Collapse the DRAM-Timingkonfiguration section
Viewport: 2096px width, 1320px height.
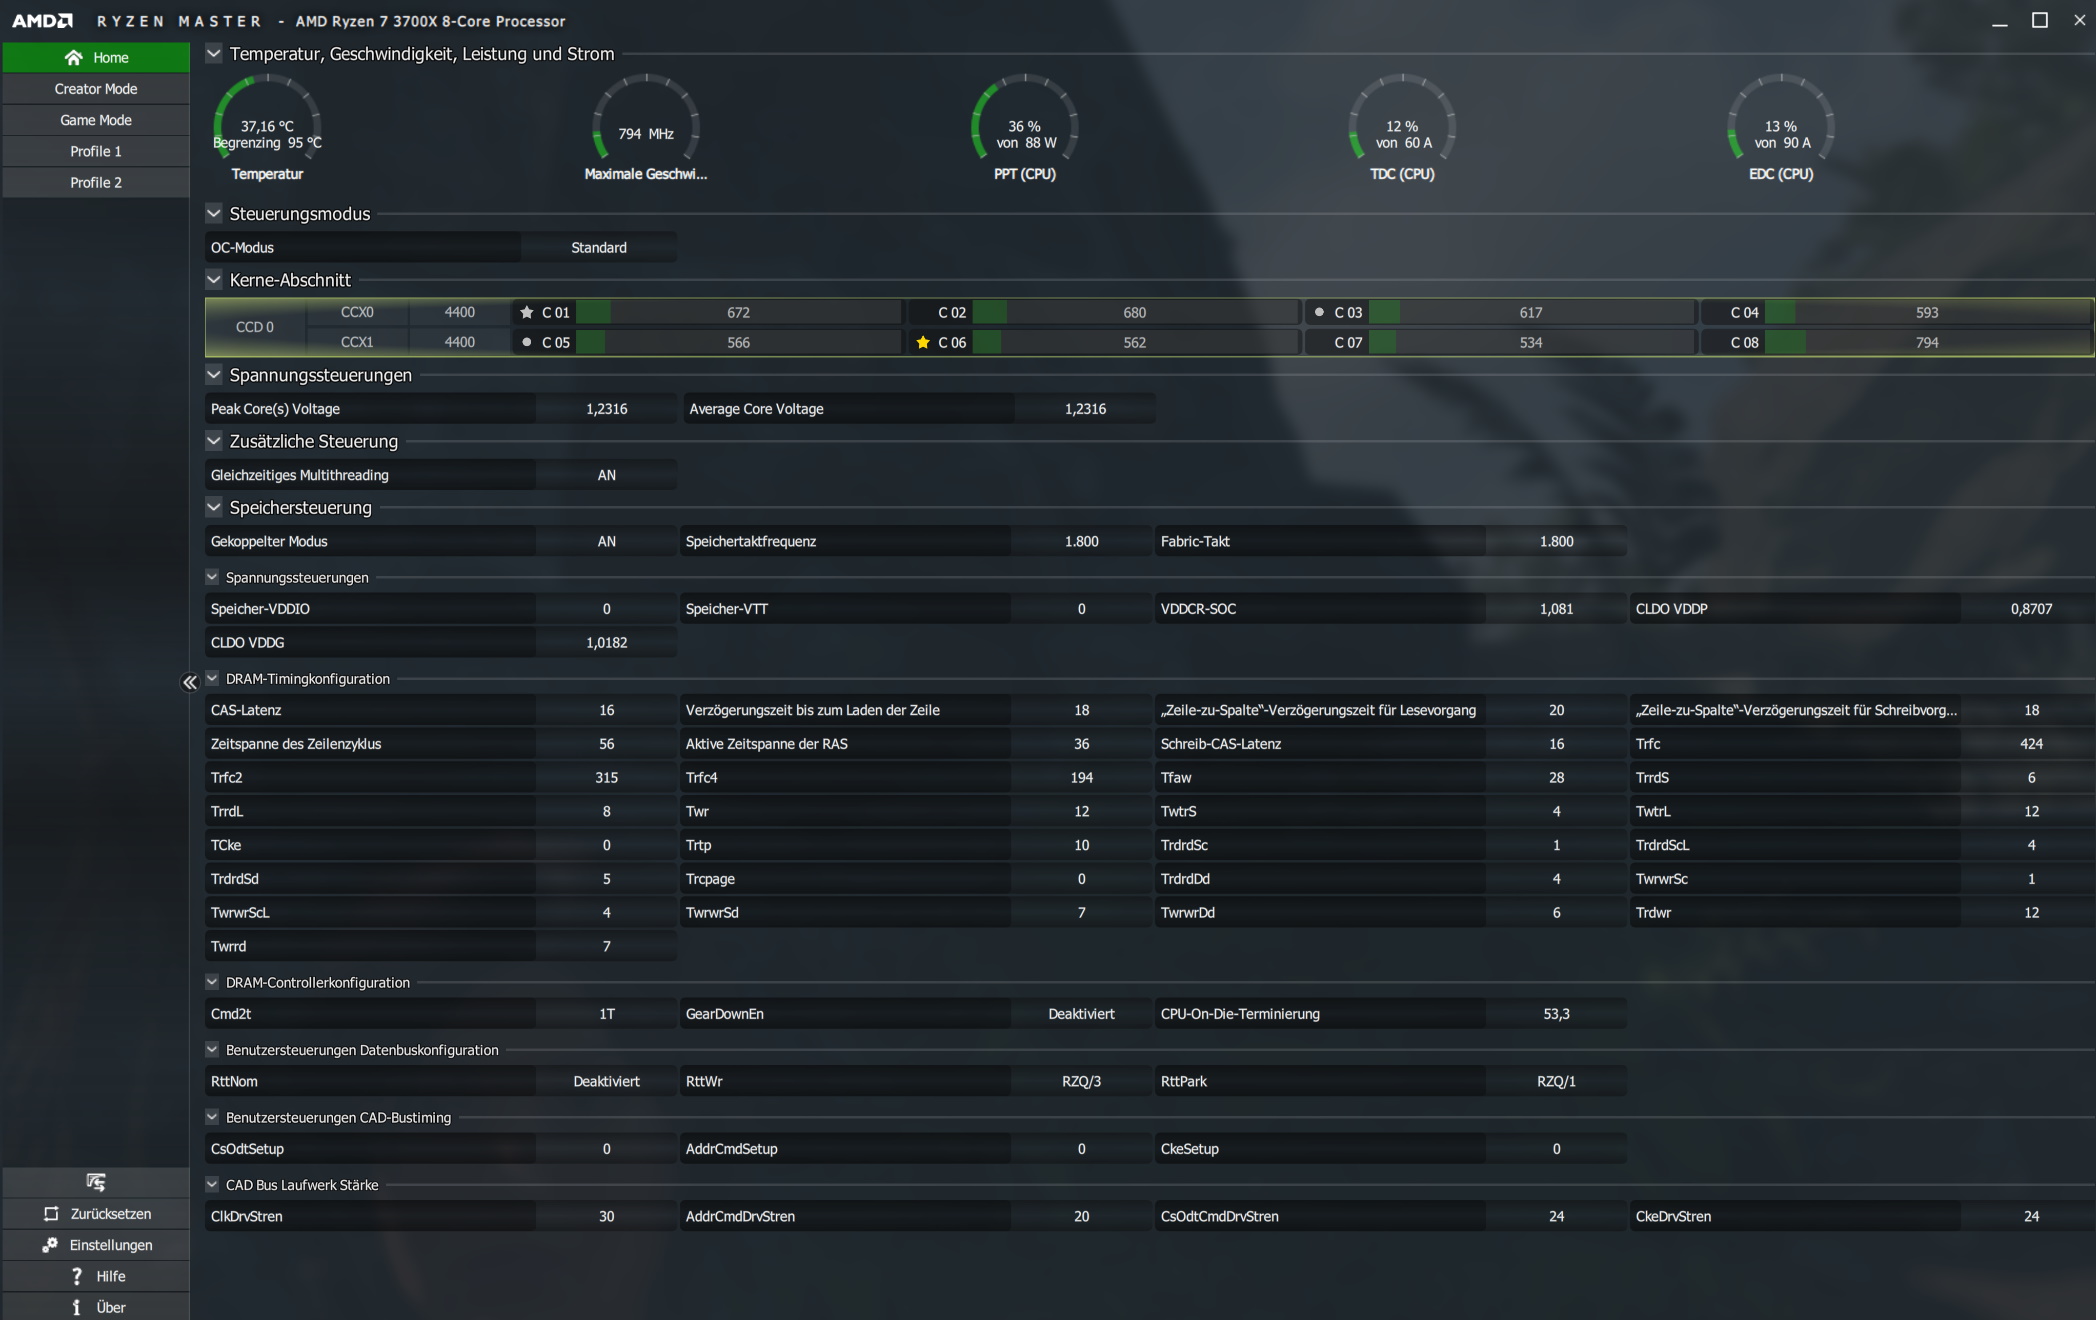(212, 678)
